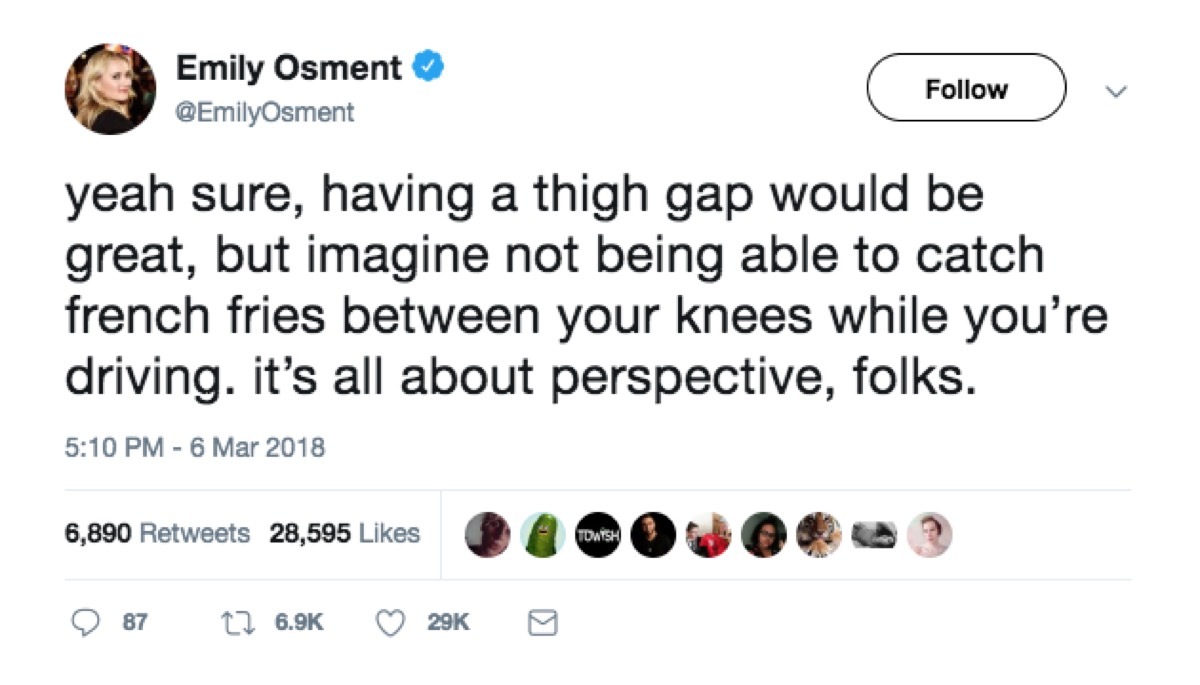Viewport: 1200px width, 685px height.
Task: Open the TDWSH logo liker avatar
Action: click(599, 535)
